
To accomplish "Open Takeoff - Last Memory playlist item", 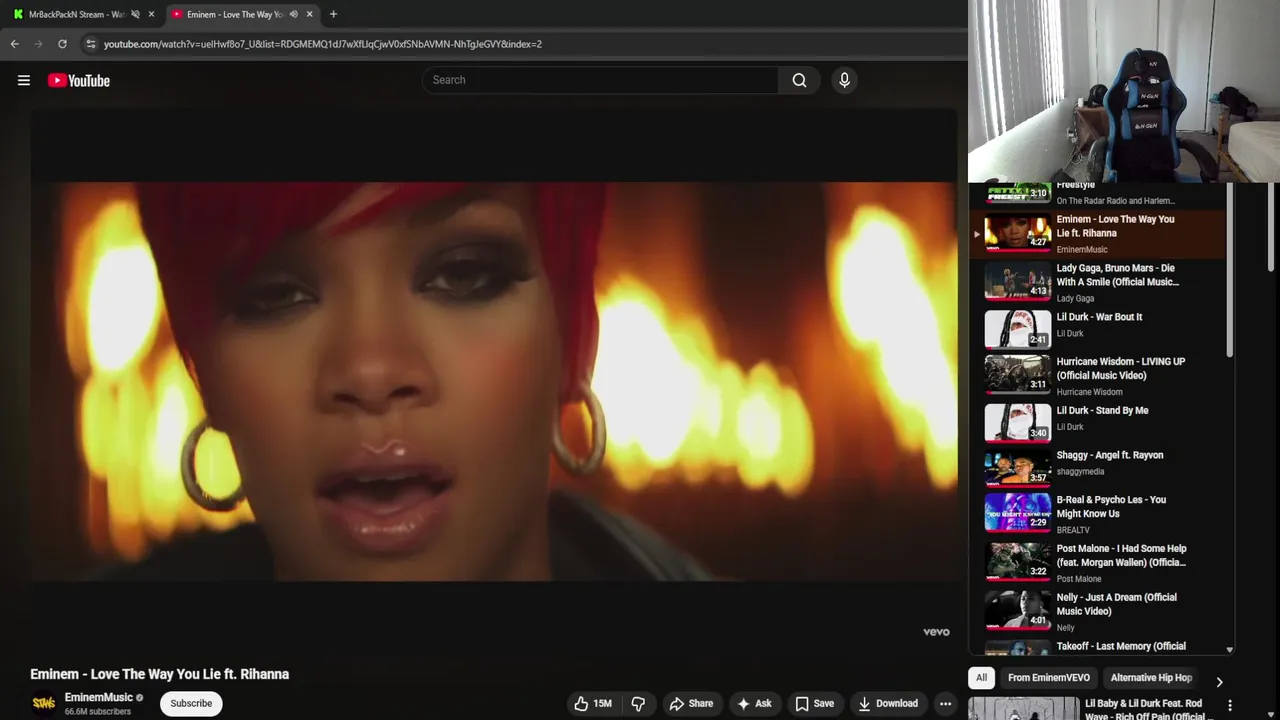I will point(1097,647).
